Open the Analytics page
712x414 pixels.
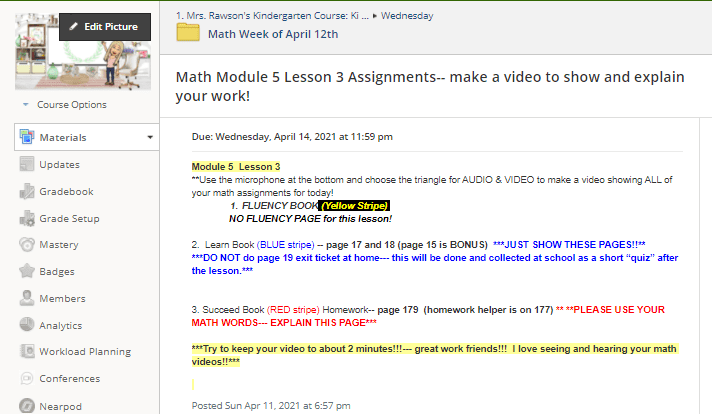(x=61, y=325)
